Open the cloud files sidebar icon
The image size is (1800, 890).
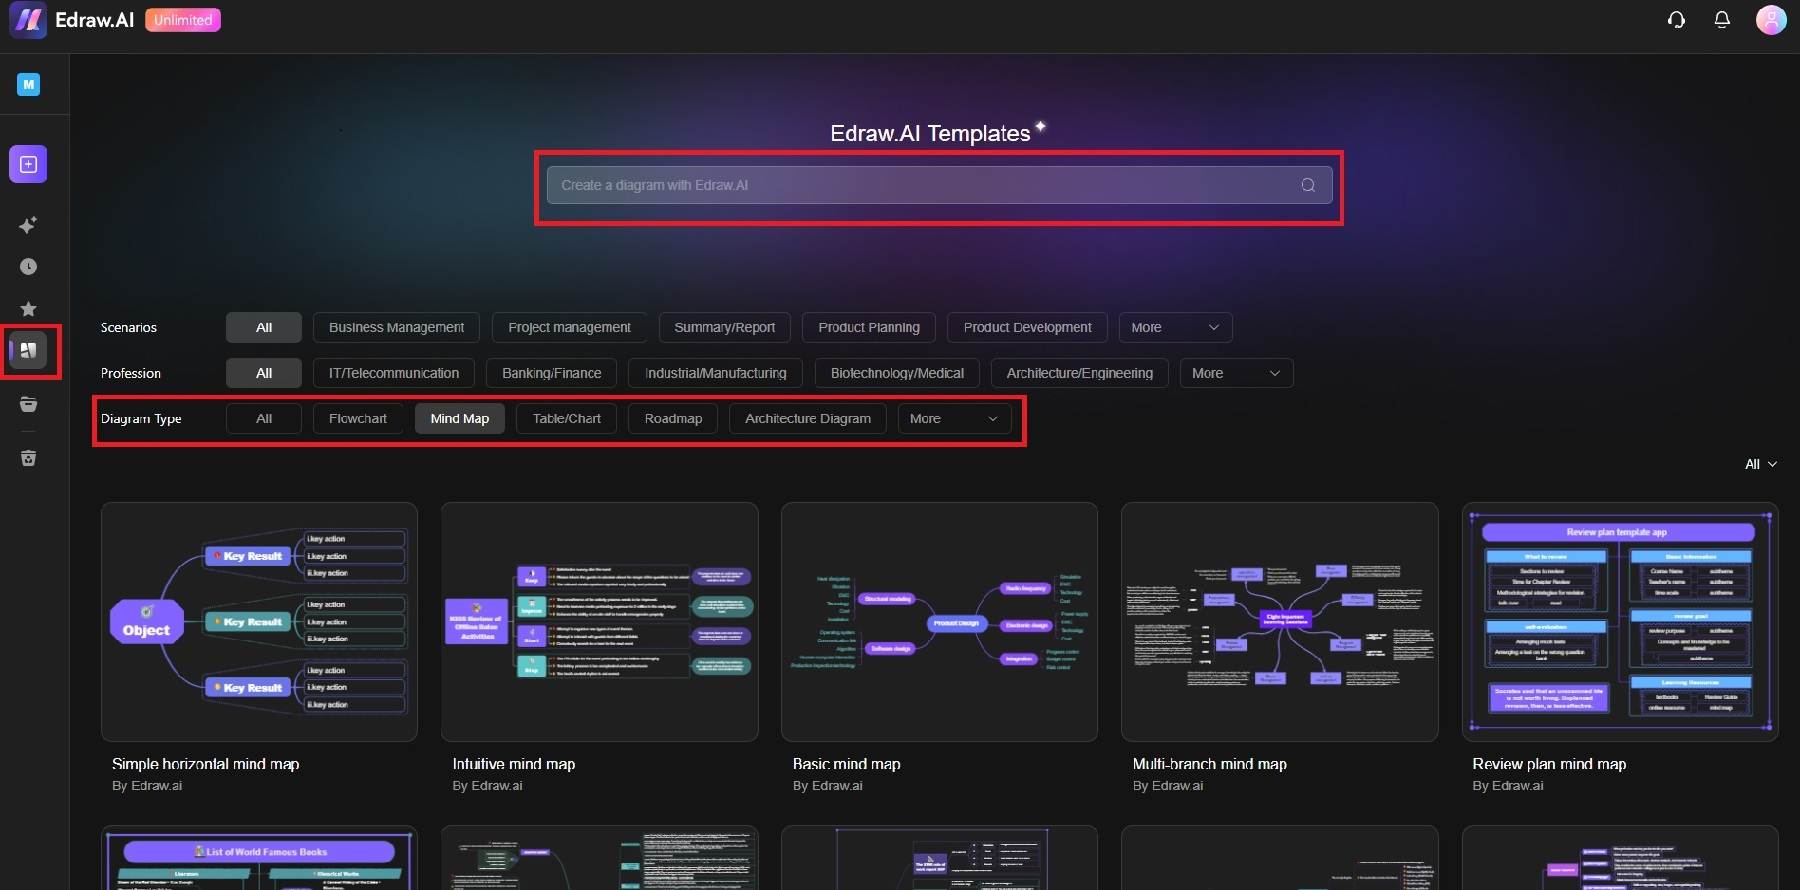pyautogui.click(x=28, y=404)
